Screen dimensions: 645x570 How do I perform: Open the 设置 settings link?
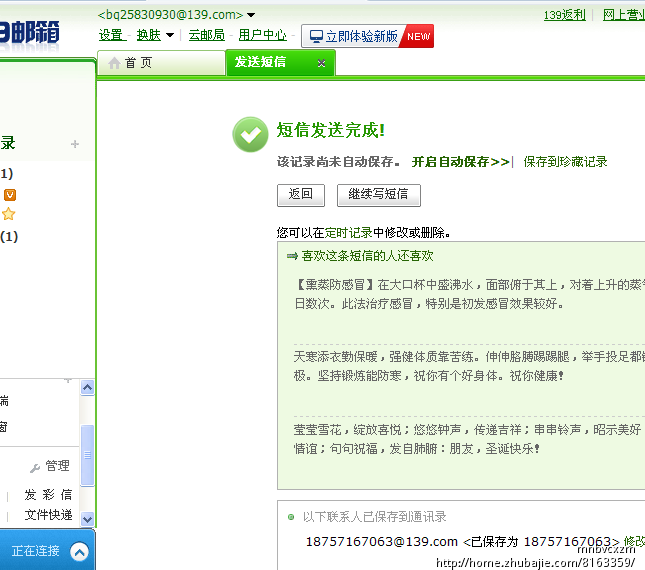point(111,35)
